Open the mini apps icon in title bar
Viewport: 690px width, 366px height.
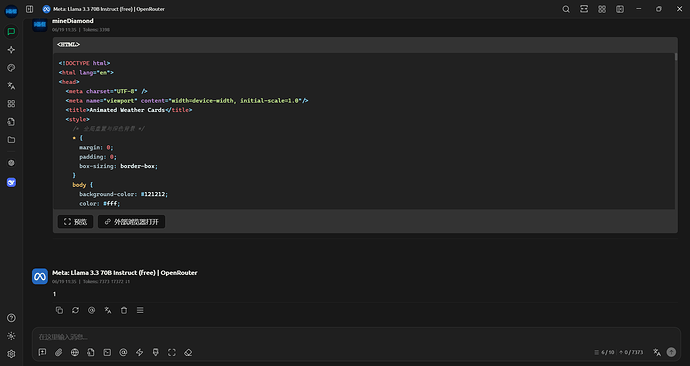[x=602, y=9]
